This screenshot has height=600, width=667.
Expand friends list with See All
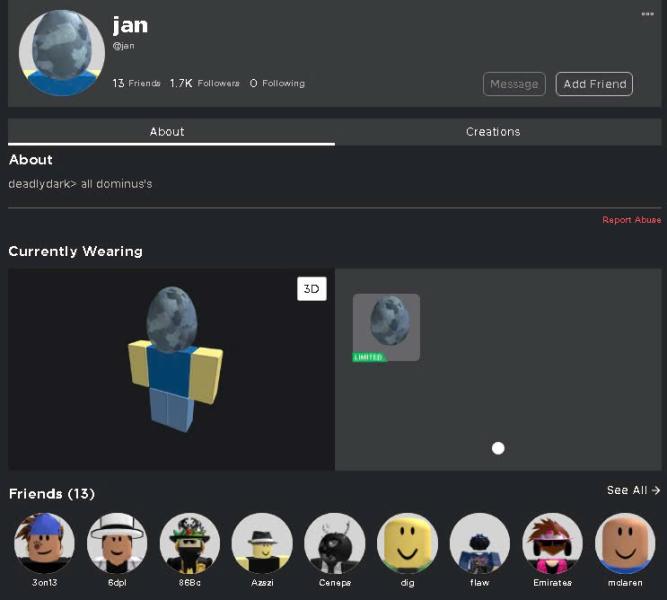[633, 490]
